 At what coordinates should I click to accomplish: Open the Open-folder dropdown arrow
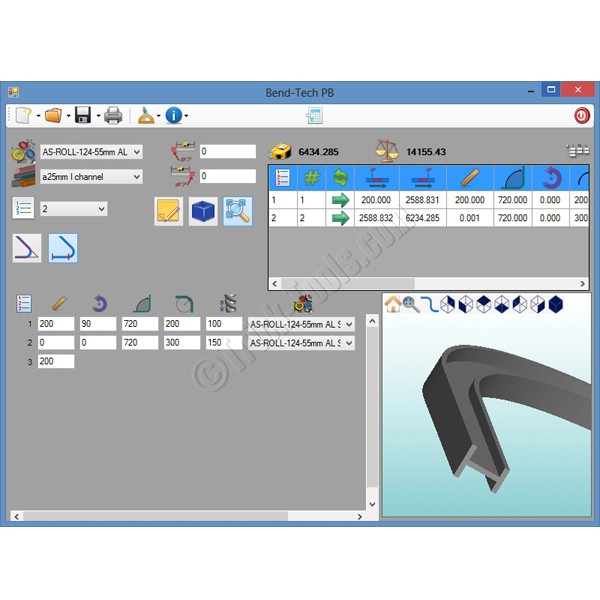(68, 116)
